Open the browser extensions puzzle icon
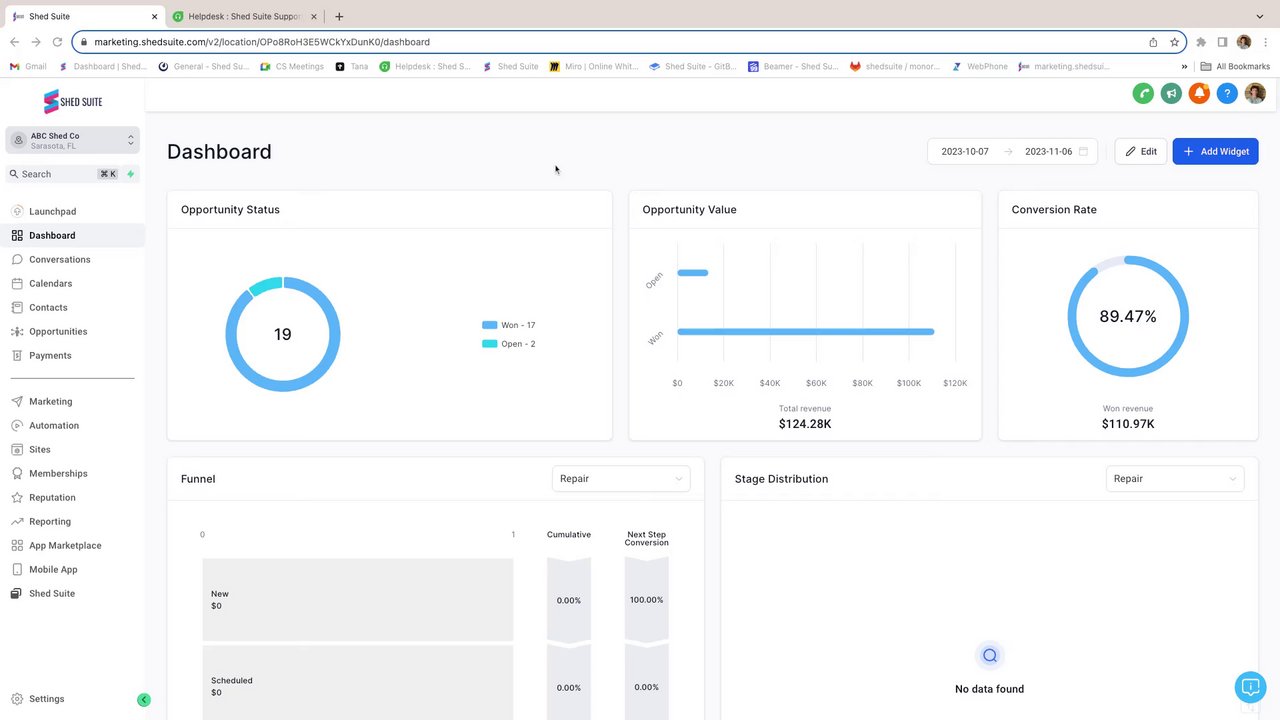Image resolution: width=1280 pixels, height=720 pixels. tap(1201, 42)
